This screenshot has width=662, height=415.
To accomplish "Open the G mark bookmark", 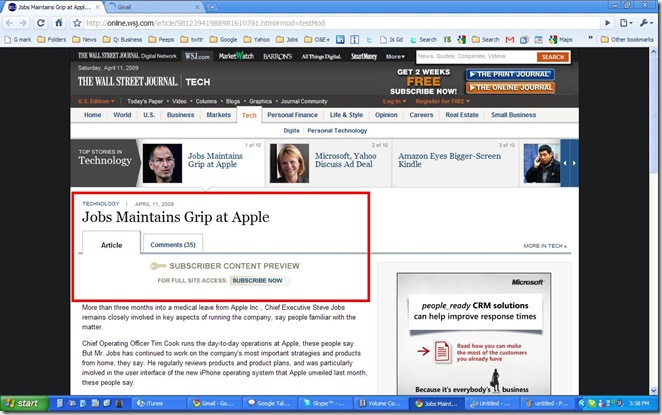I will pos(18,40).
